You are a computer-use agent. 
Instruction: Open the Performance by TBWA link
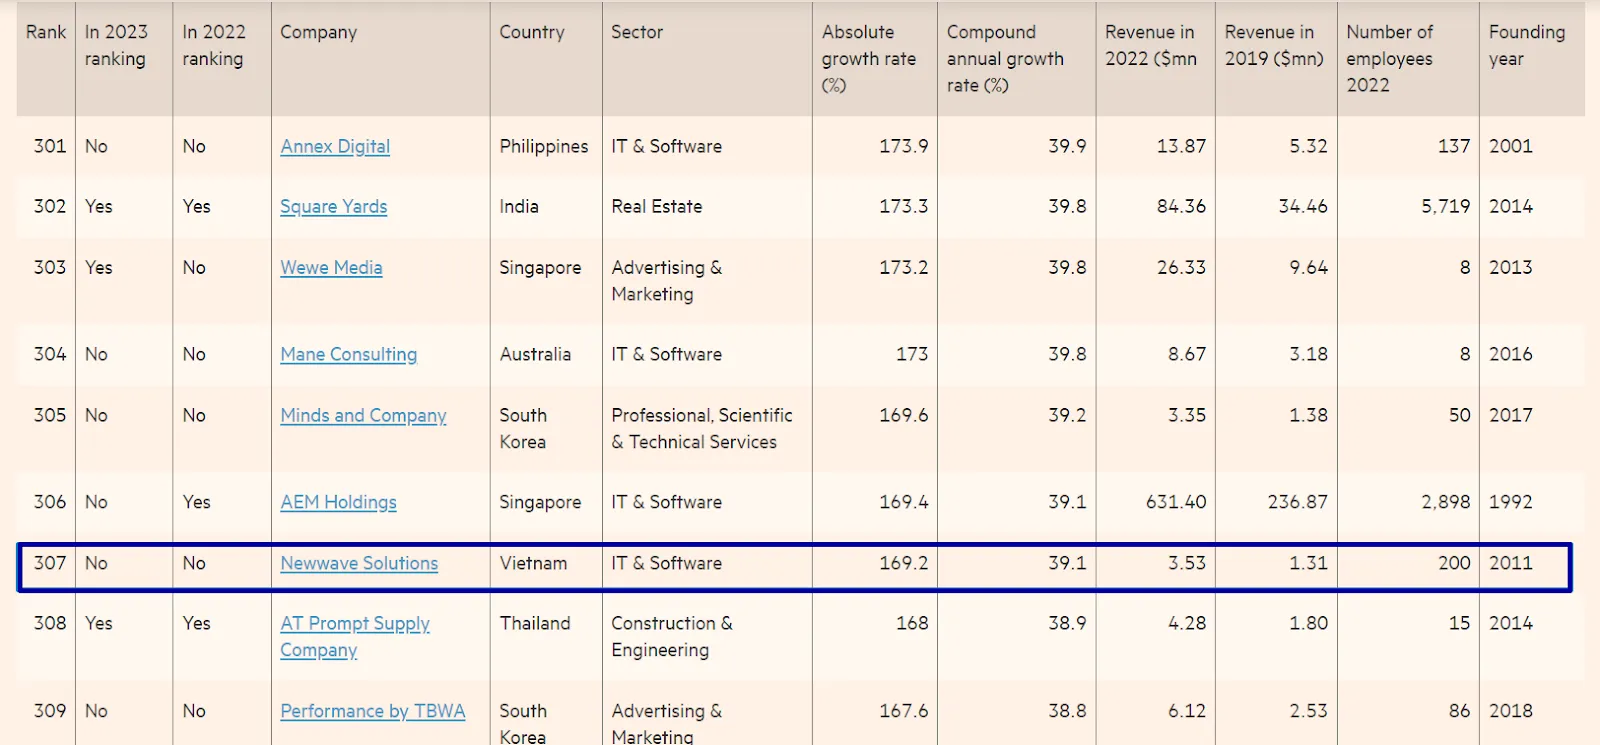tap(372, 711)
